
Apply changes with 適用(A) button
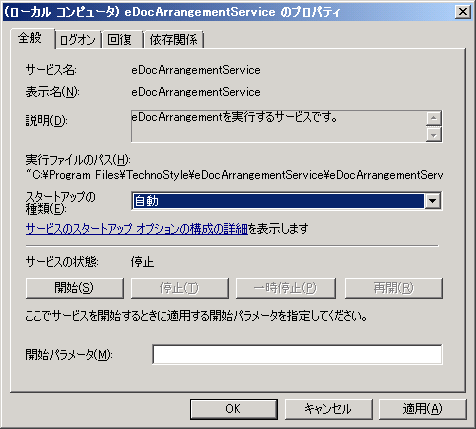tap(423, 409)
